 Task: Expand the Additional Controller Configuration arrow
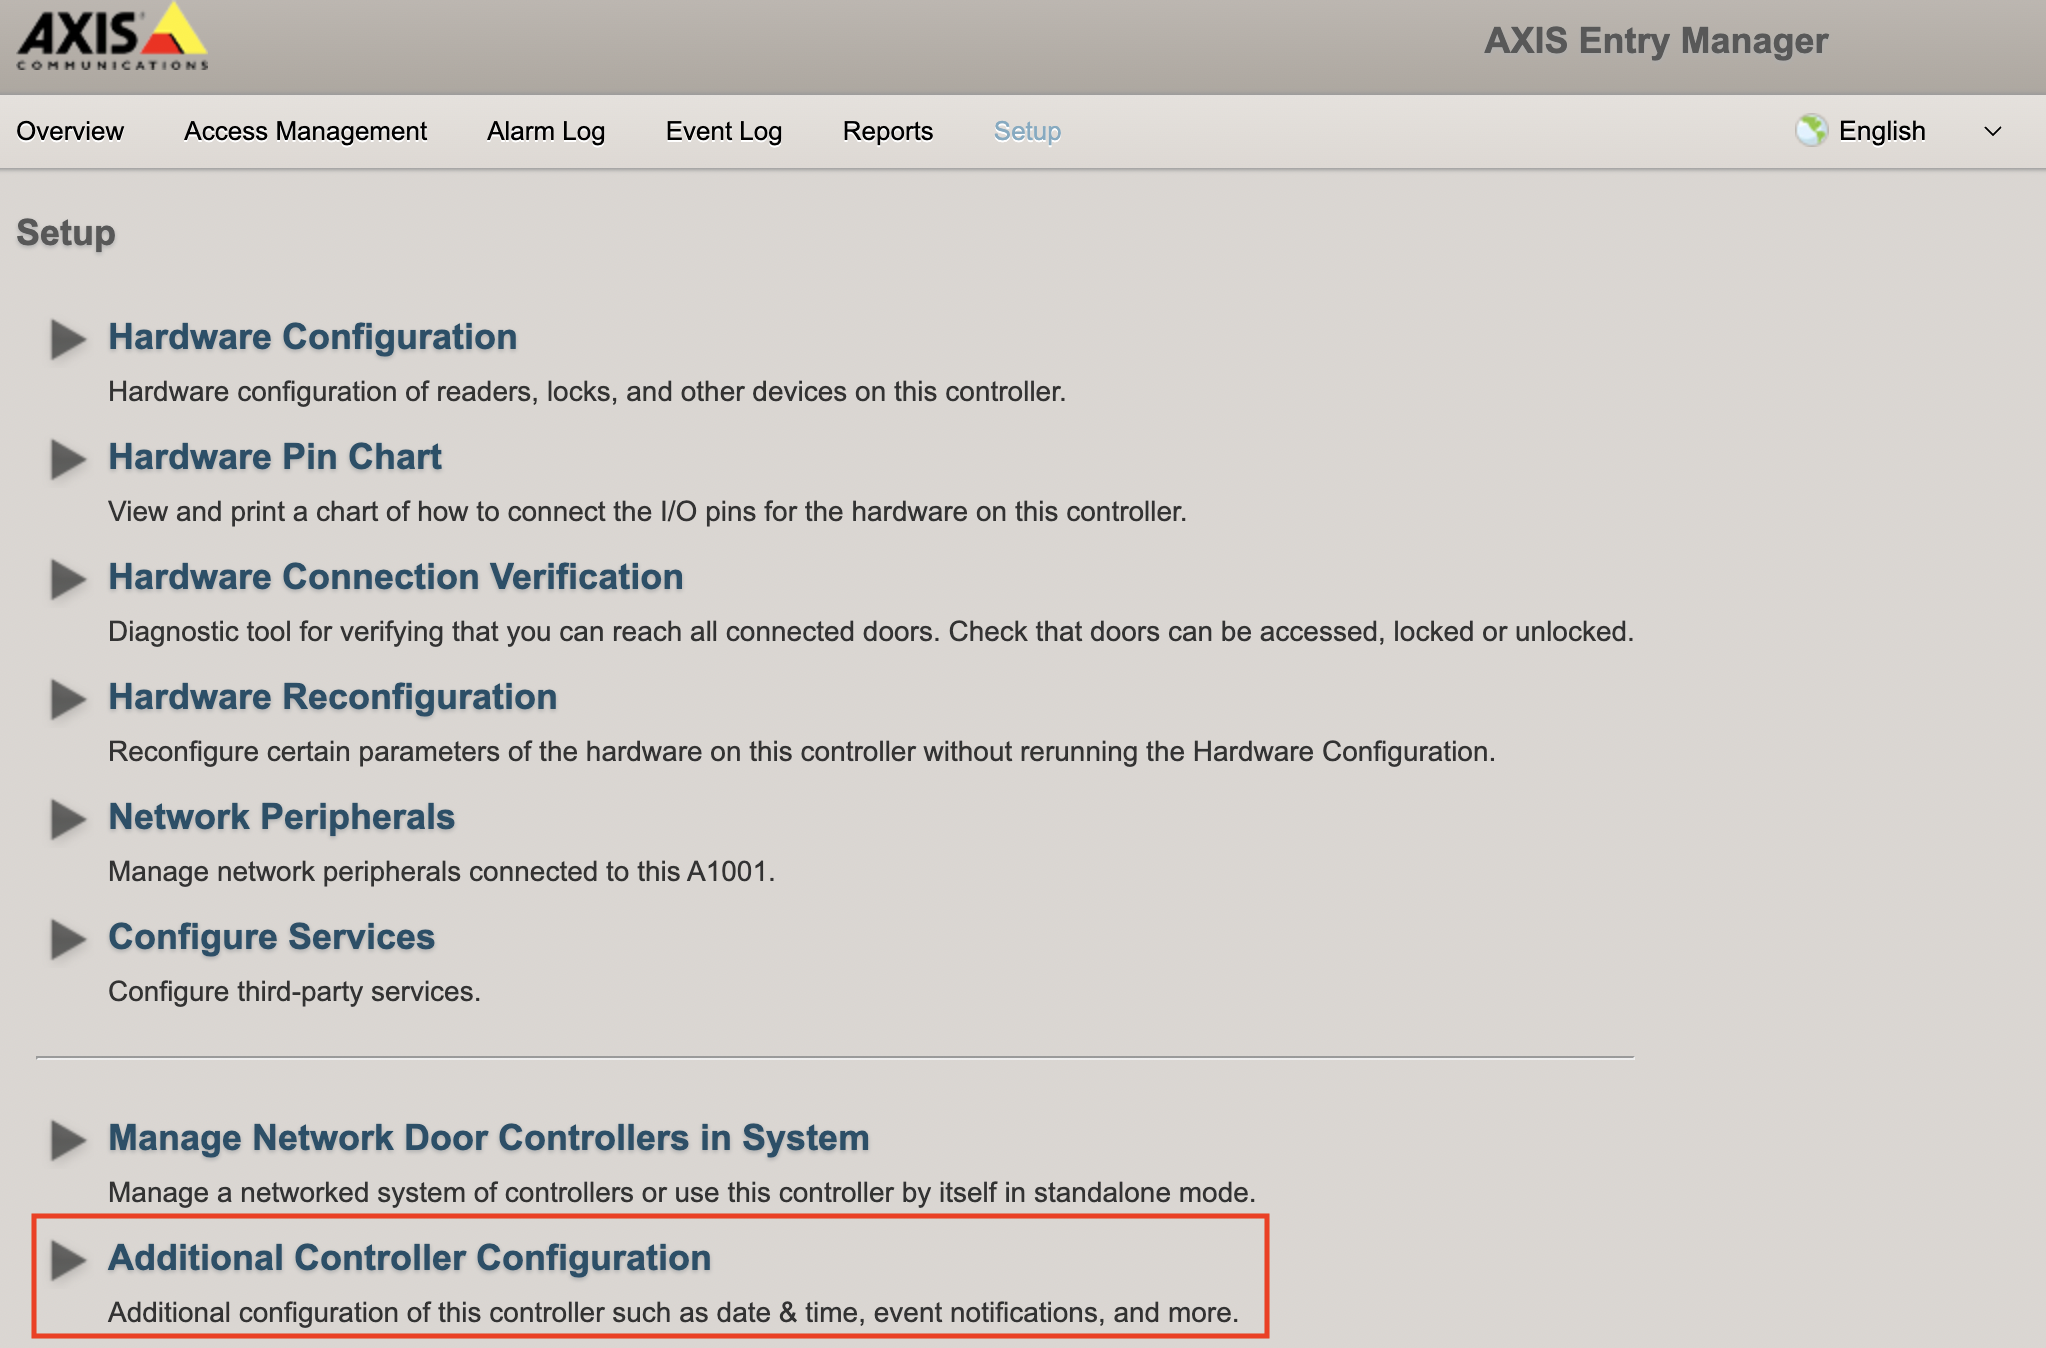pyautogui.click(x=68, y=1260)
